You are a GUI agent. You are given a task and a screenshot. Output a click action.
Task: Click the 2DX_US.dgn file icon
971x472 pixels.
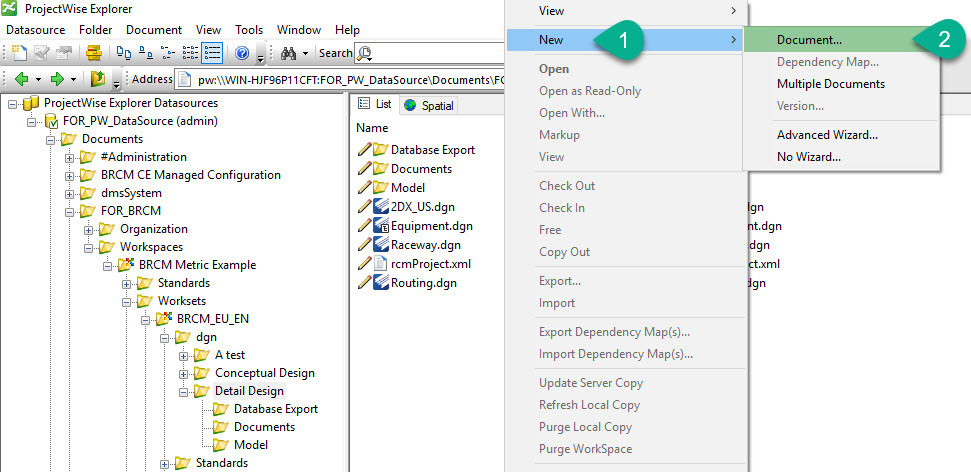(381, 207)
